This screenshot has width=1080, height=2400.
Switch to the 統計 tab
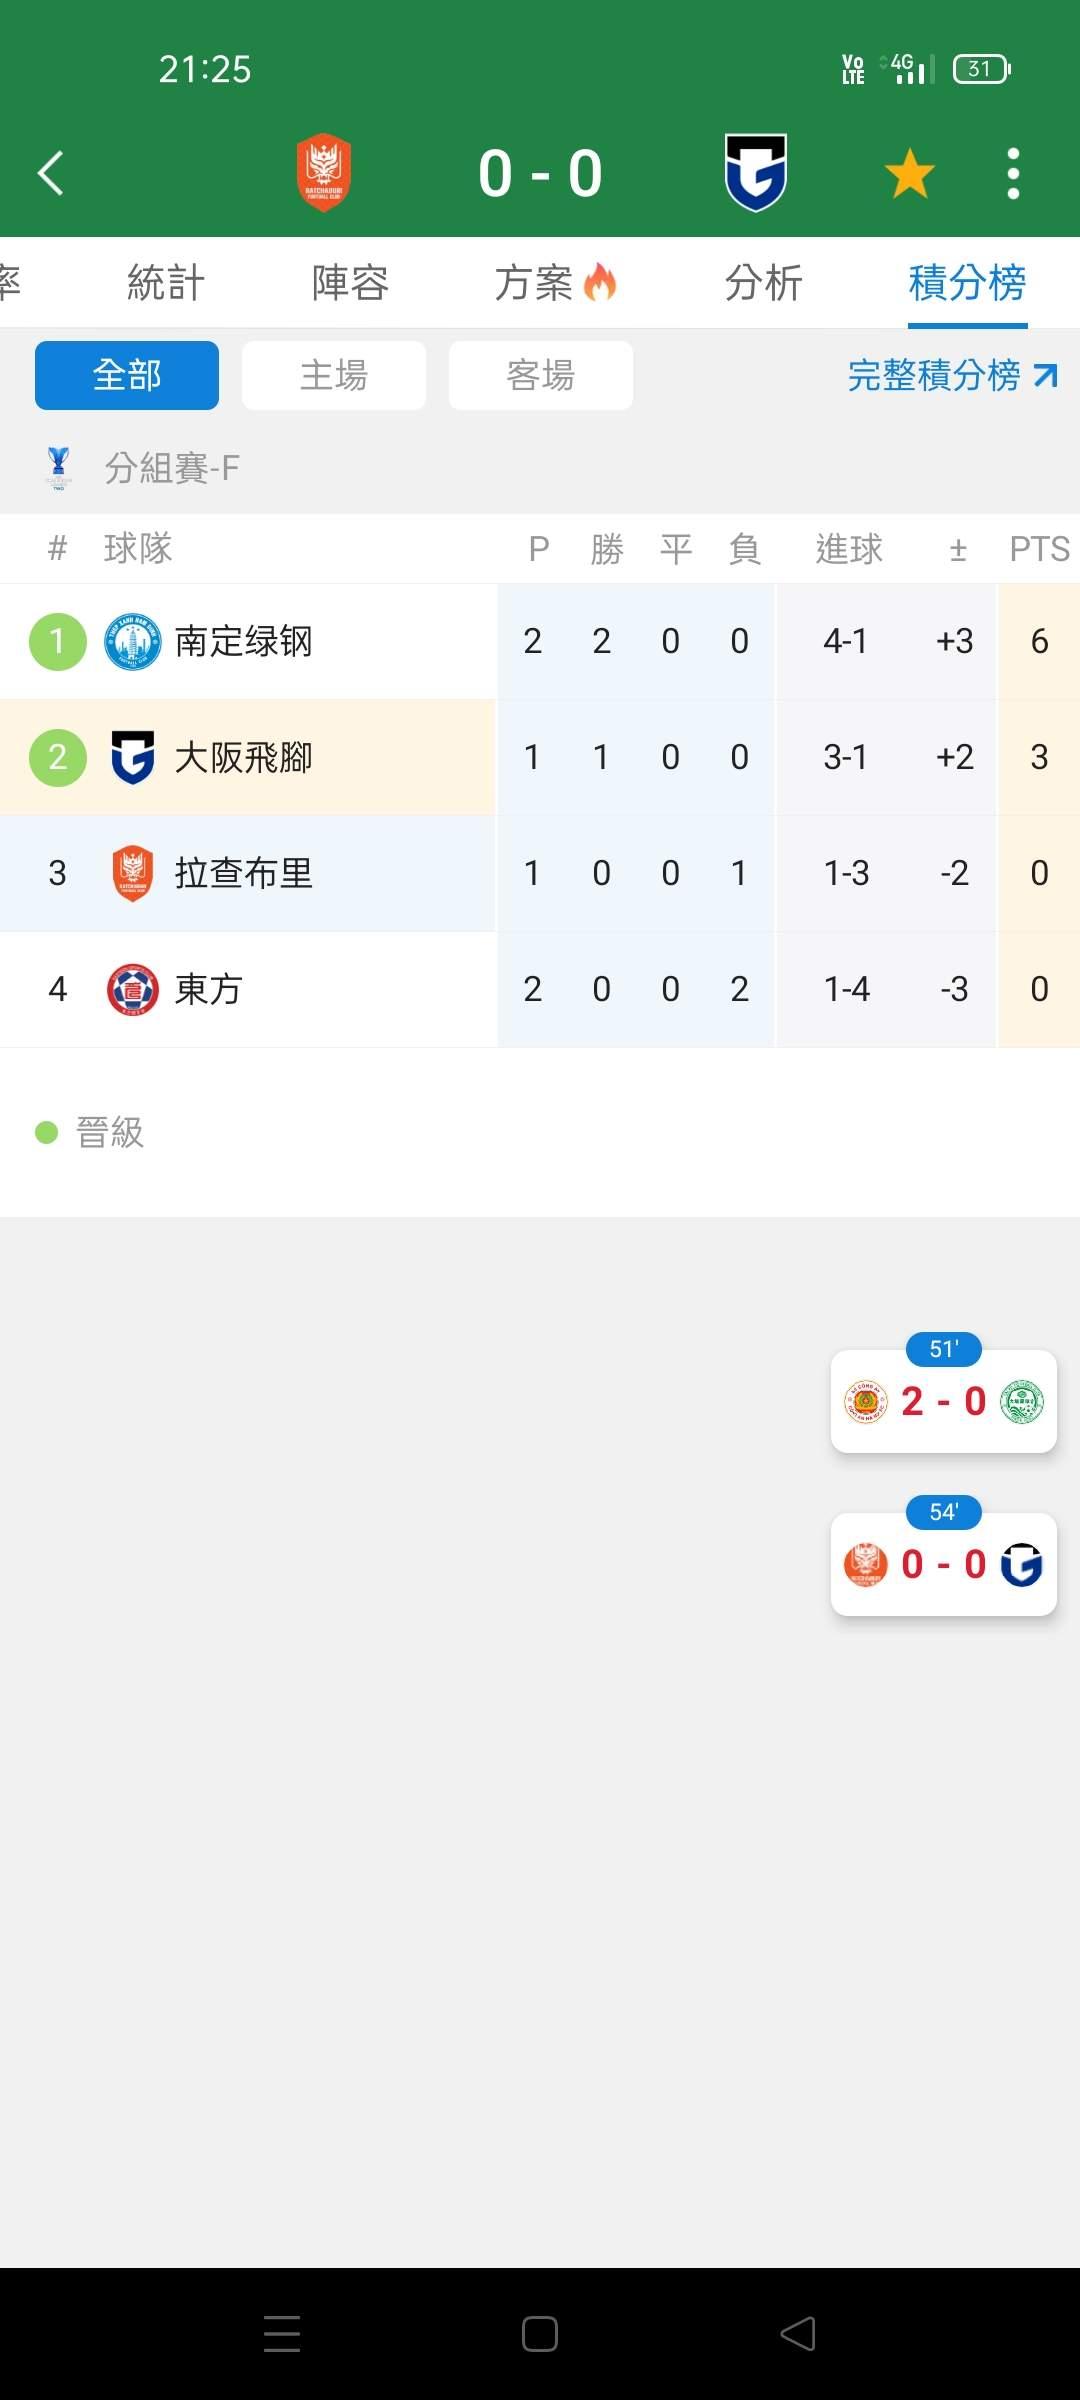coord(166,283)
